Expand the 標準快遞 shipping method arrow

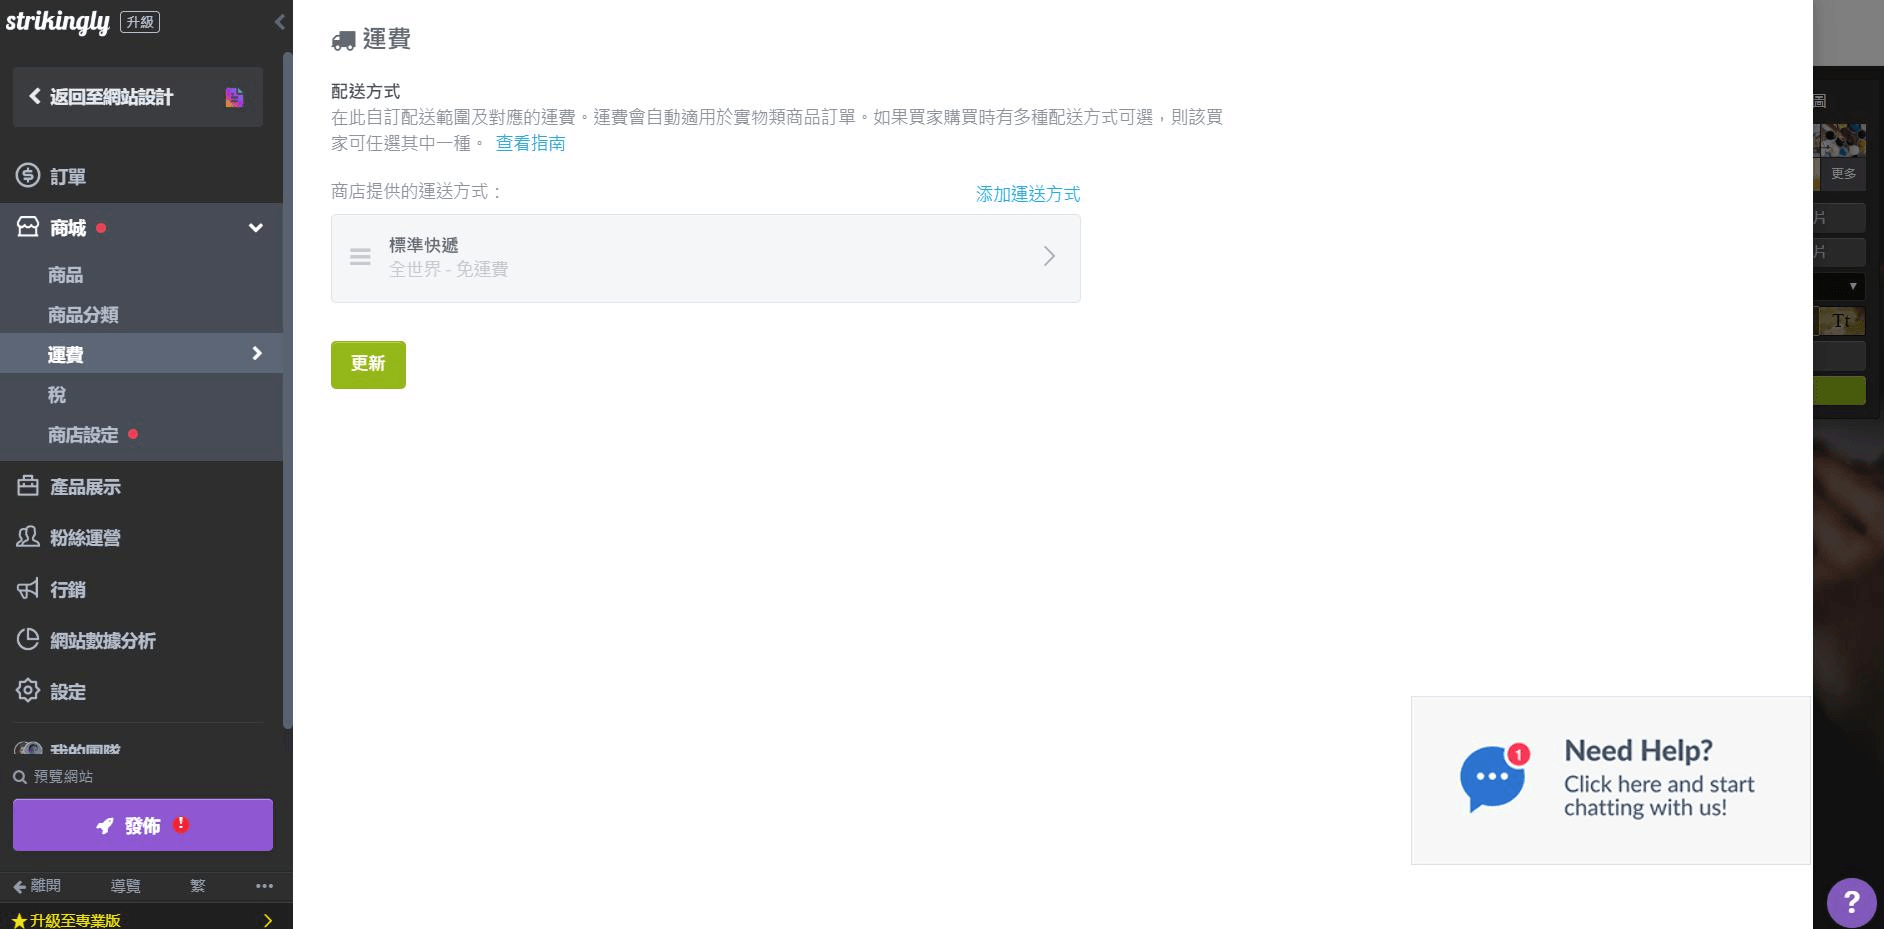point(1049,257)
